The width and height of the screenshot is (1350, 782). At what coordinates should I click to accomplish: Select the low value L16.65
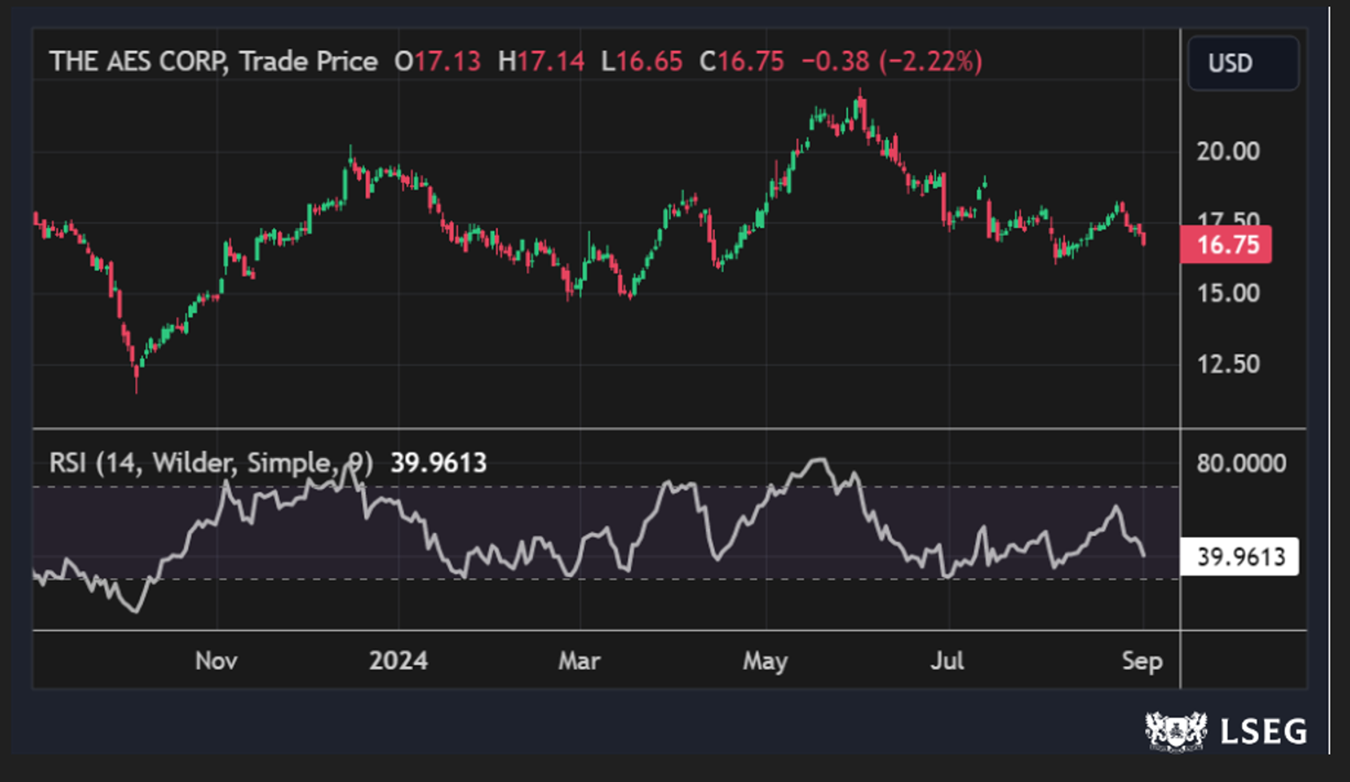[642, 61]
